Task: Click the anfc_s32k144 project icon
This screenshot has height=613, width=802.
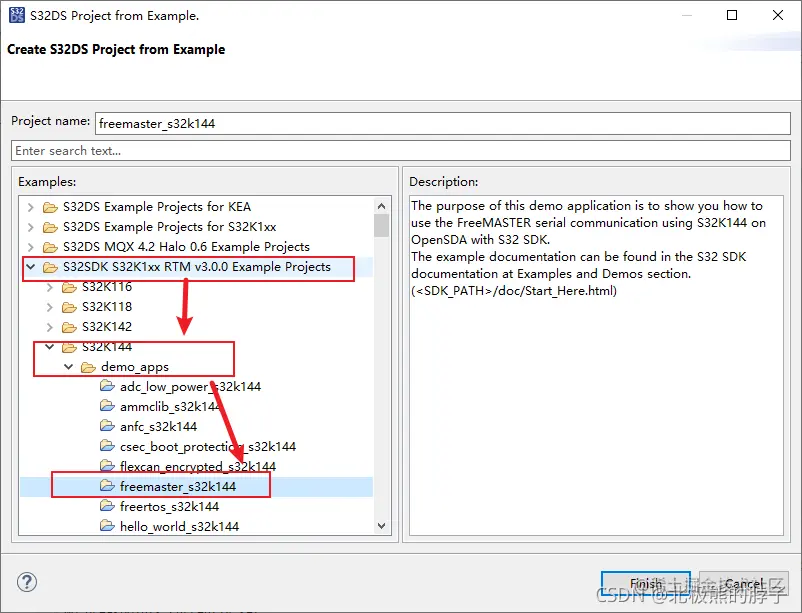Action: 107,426
